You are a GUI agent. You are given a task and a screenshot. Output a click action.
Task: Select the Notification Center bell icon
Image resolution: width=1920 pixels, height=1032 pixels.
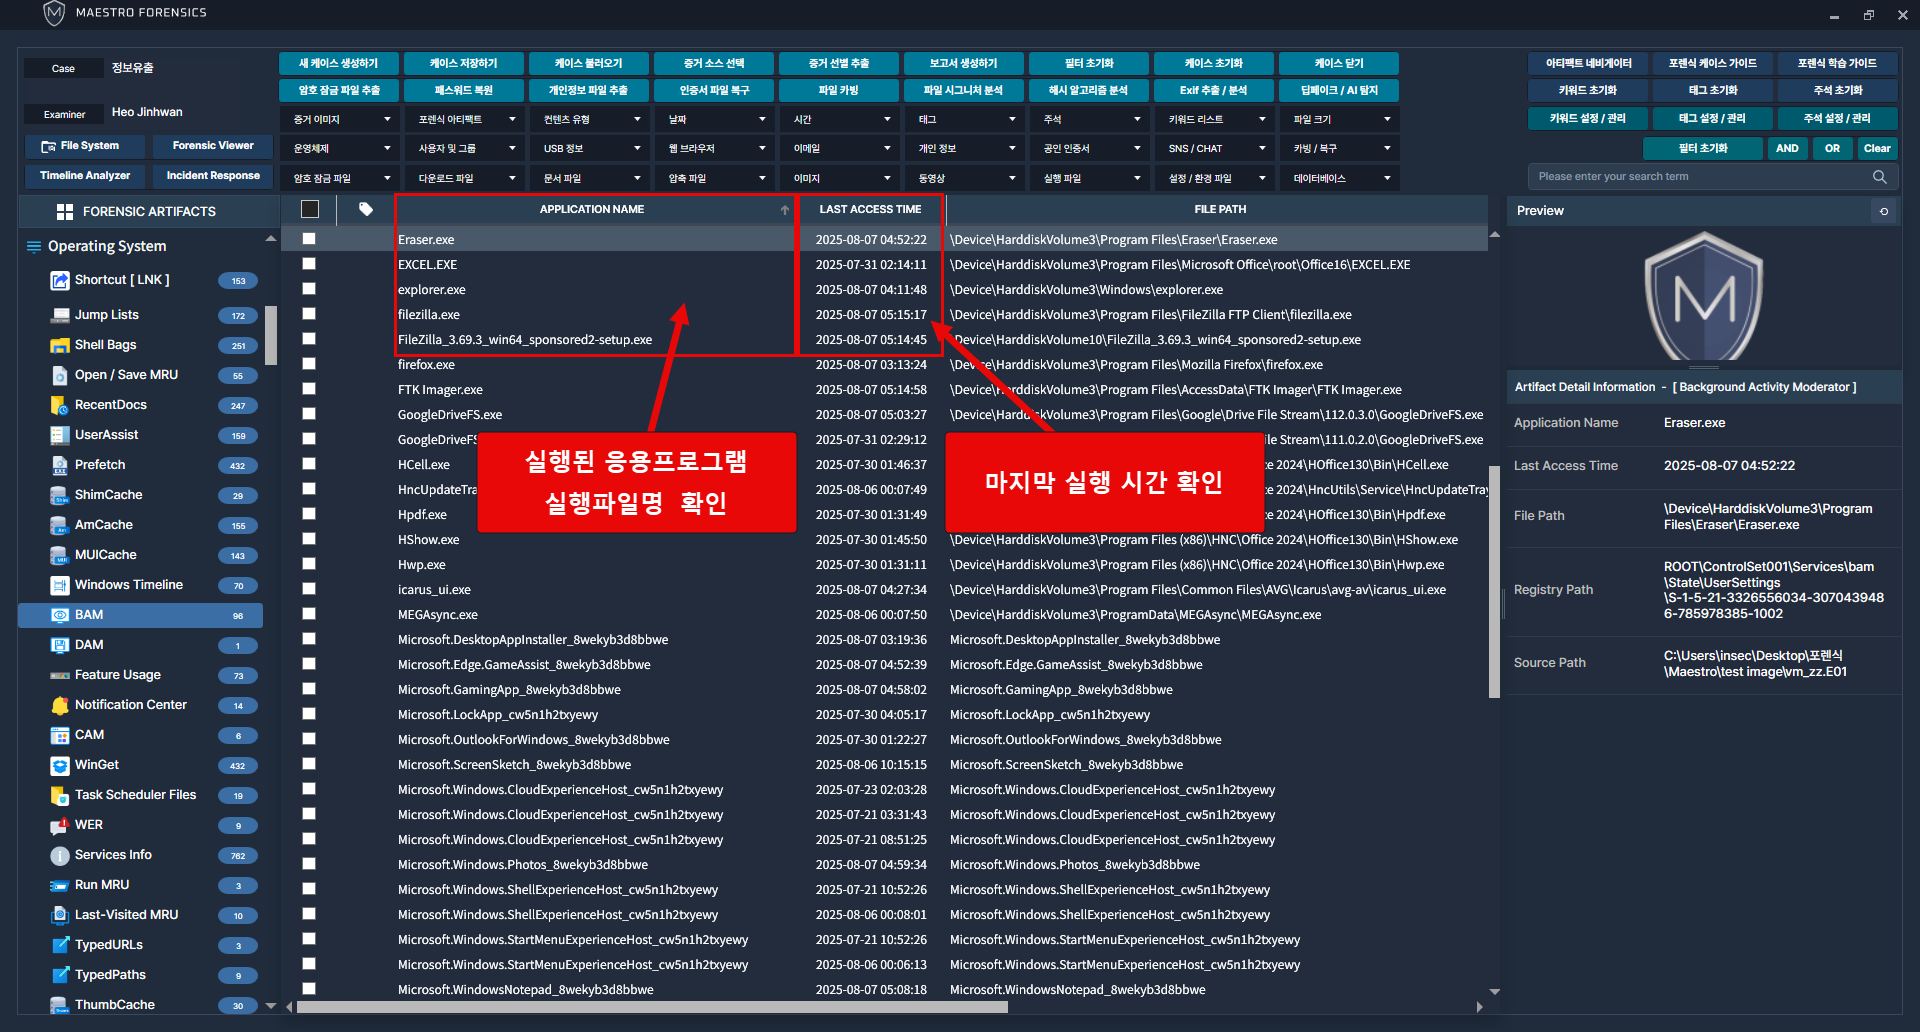point(60,705)
